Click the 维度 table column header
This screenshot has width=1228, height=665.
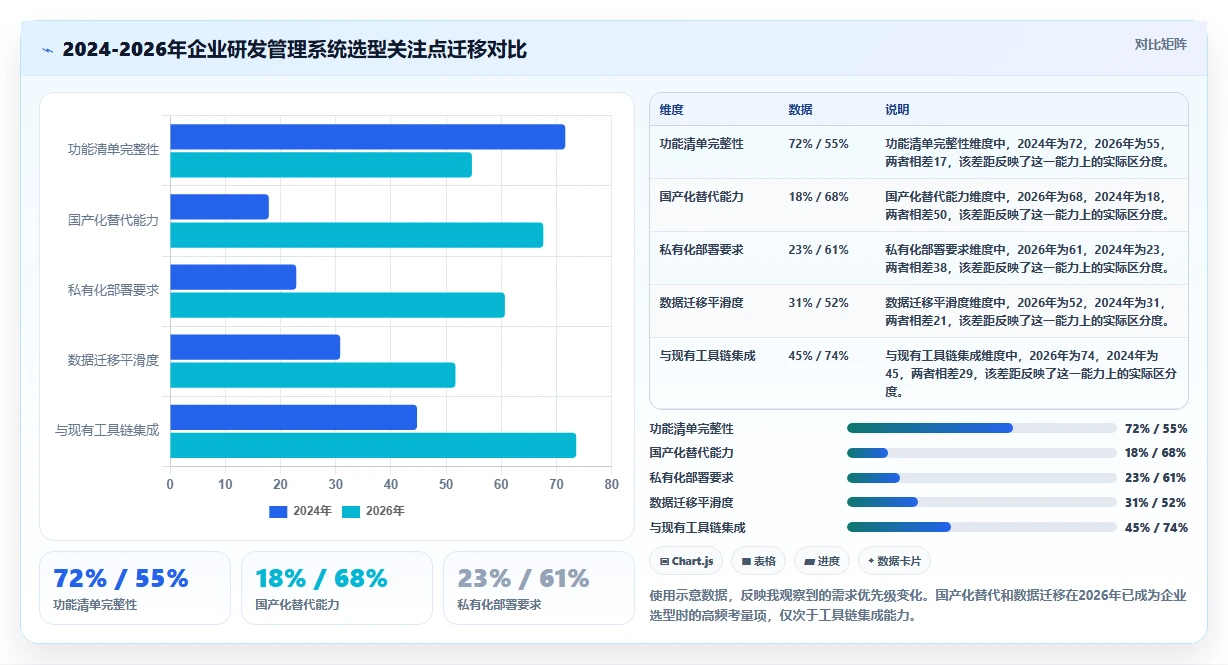(x=672, y=109)
